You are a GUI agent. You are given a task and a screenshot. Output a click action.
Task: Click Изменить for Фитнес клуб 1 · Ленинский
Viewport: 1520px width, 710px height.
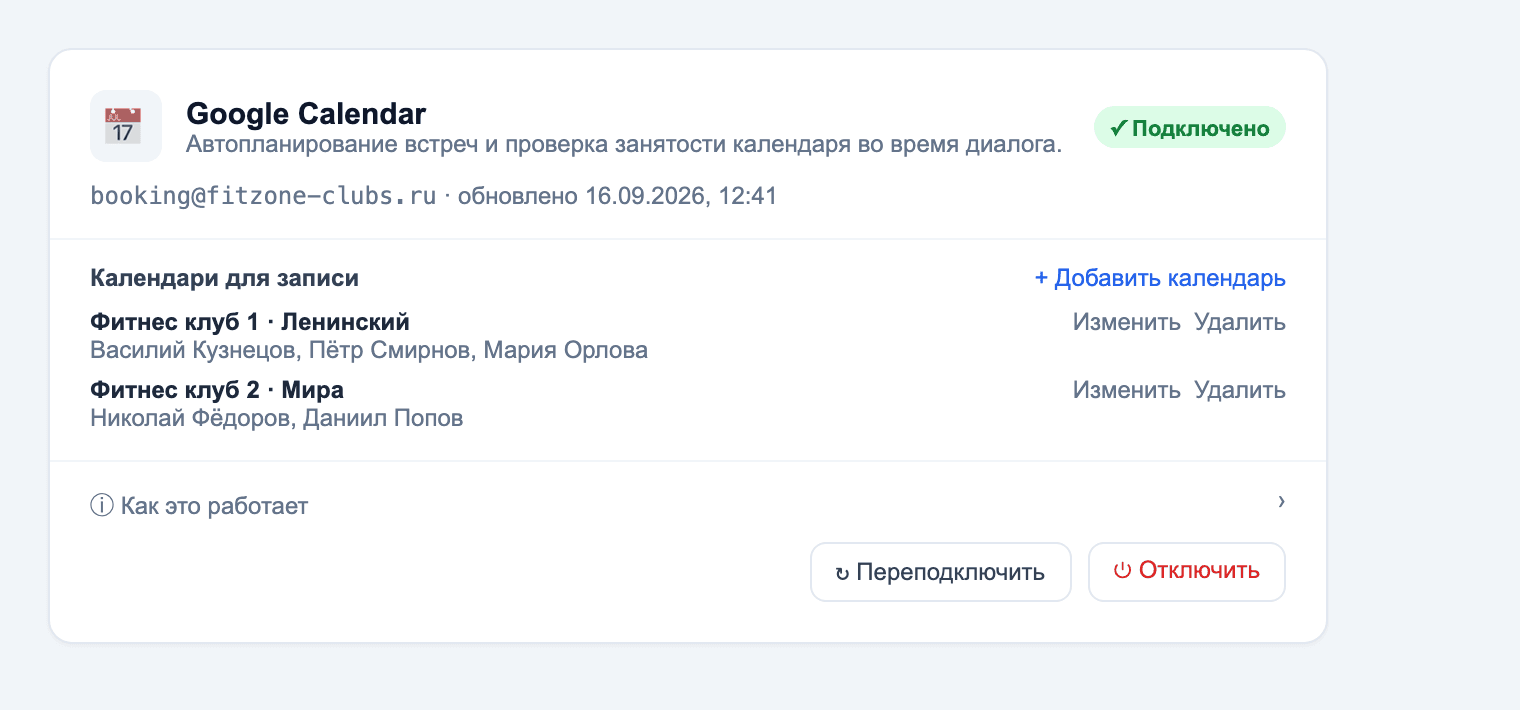coord(1127,322)
